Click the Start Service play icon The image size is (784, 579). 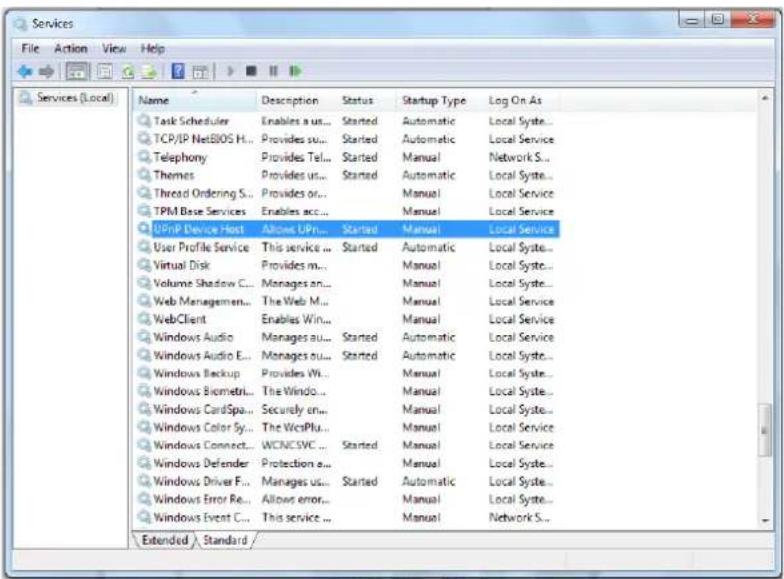(230, 71)
